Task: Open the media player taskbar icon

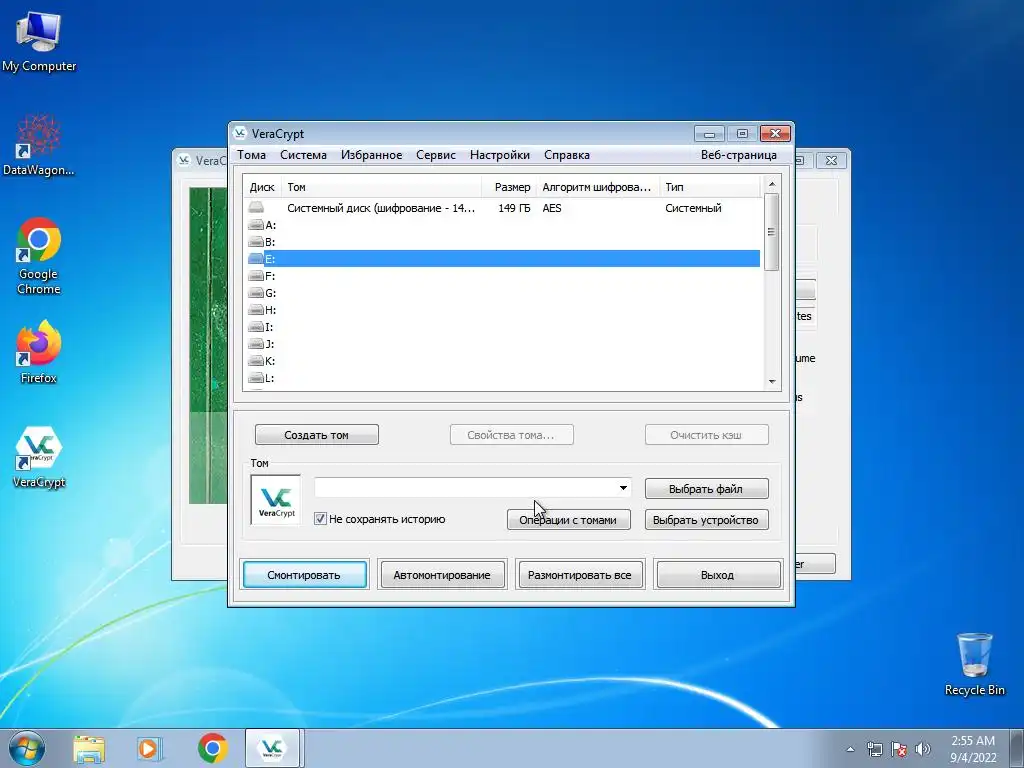Action: [x=149, y=749]
